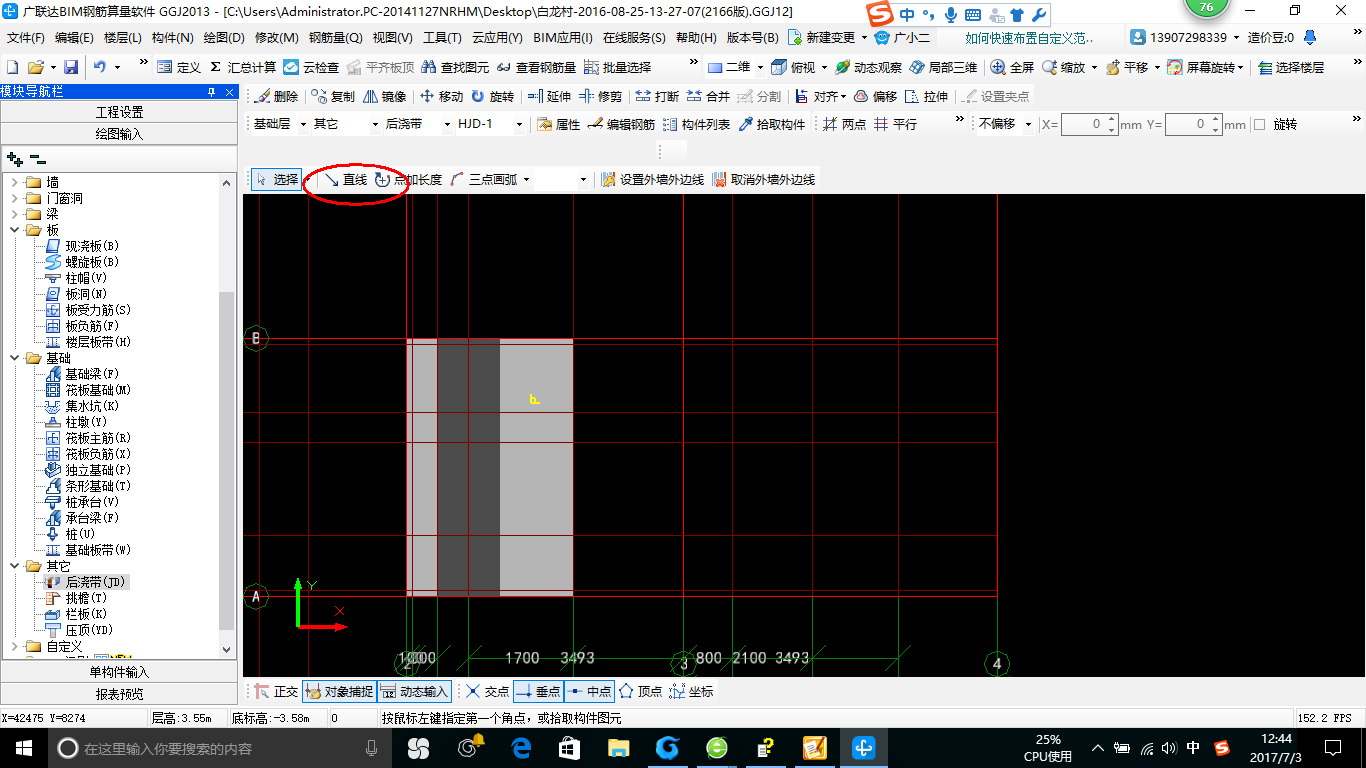1366x768 pixels.
Task: Select the 平行 parallel axis tool
Action: click(895, 124)
